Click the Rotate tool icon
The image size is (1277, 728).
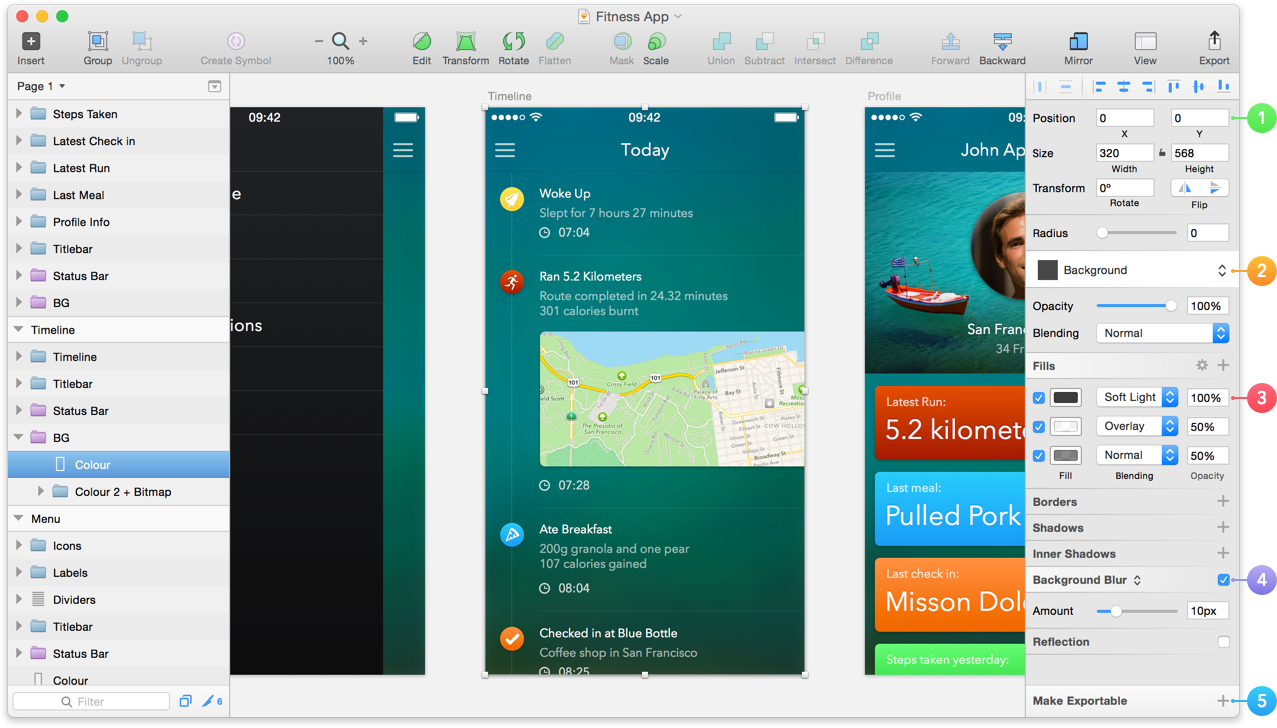513,42
